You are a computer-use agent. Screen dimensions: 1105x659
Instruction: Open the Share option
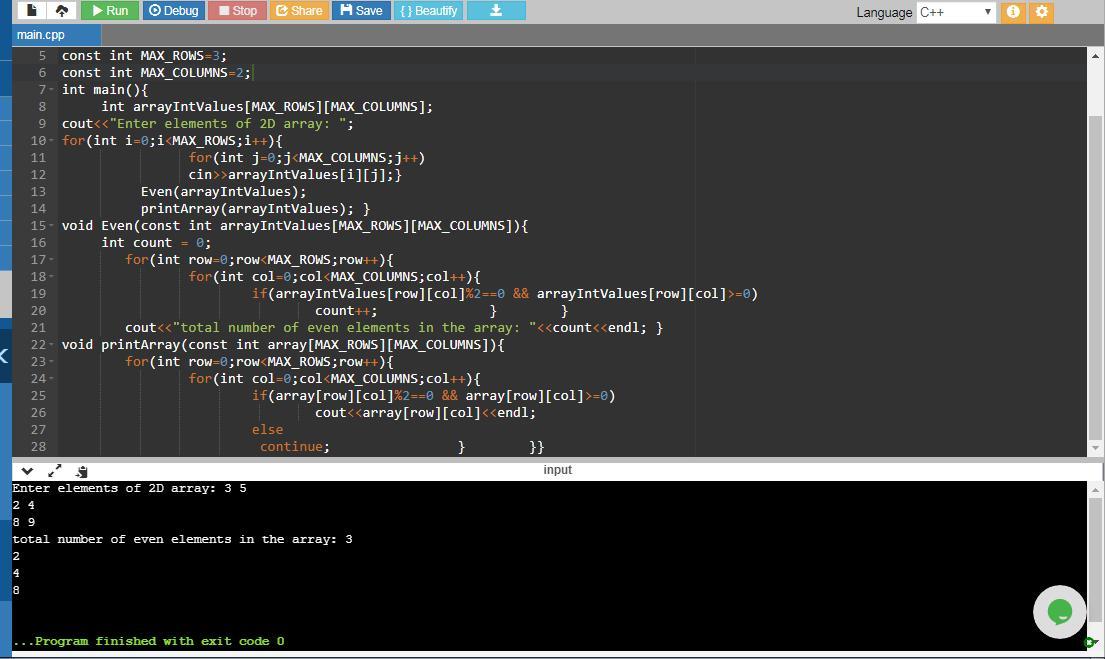coord(299,11)
